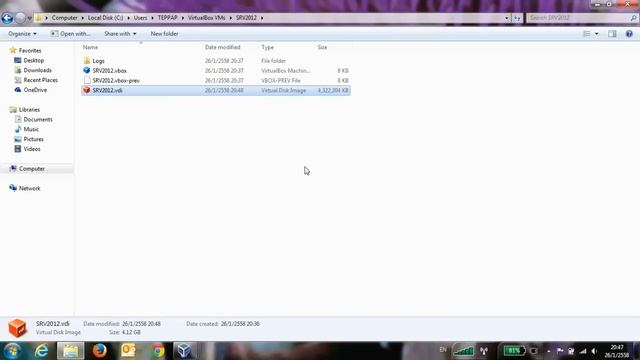Launch Firefox from taskbar
Image resolution: width=640 pixels, height=360 pixels.
100,351
